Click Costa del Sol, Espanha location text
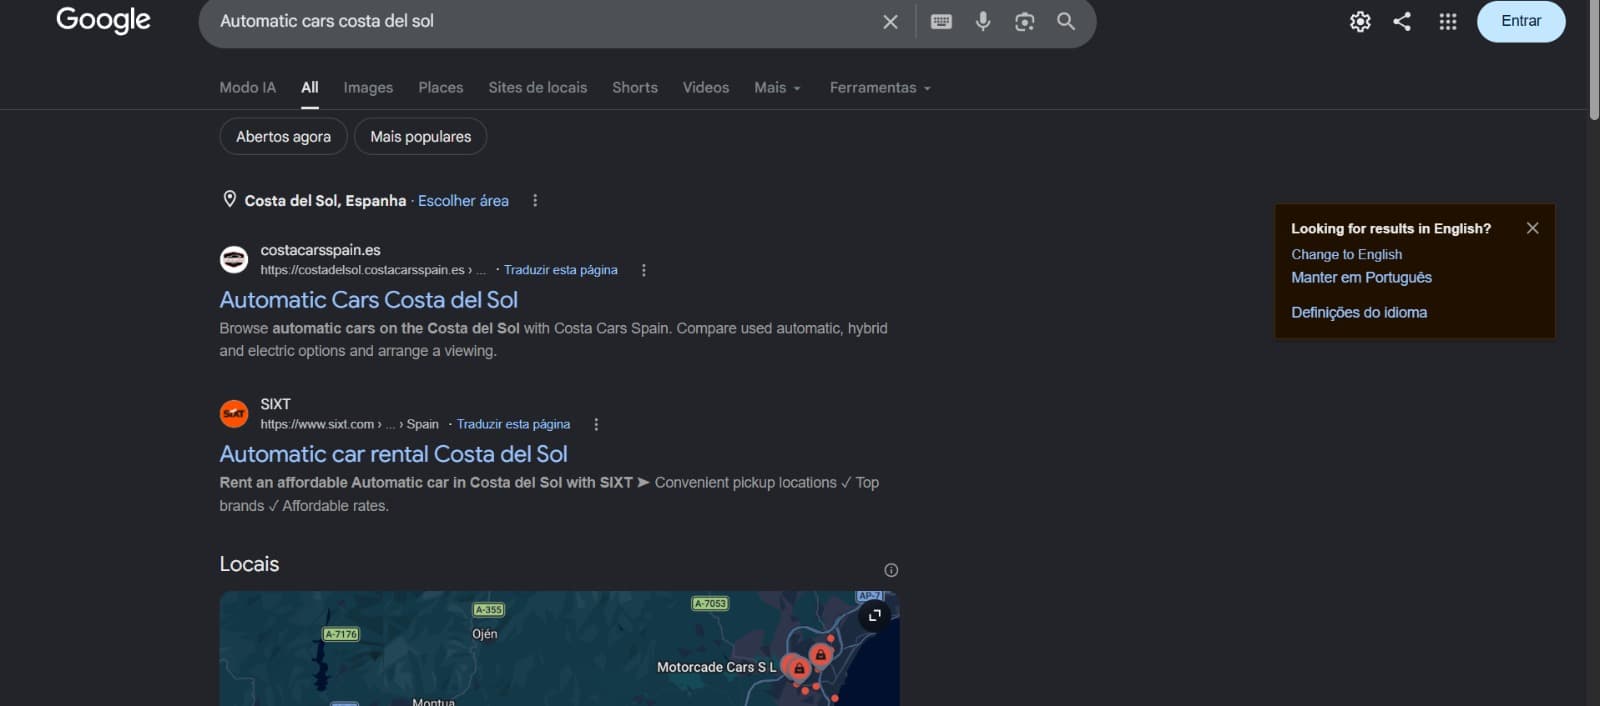 click(325, 201)
